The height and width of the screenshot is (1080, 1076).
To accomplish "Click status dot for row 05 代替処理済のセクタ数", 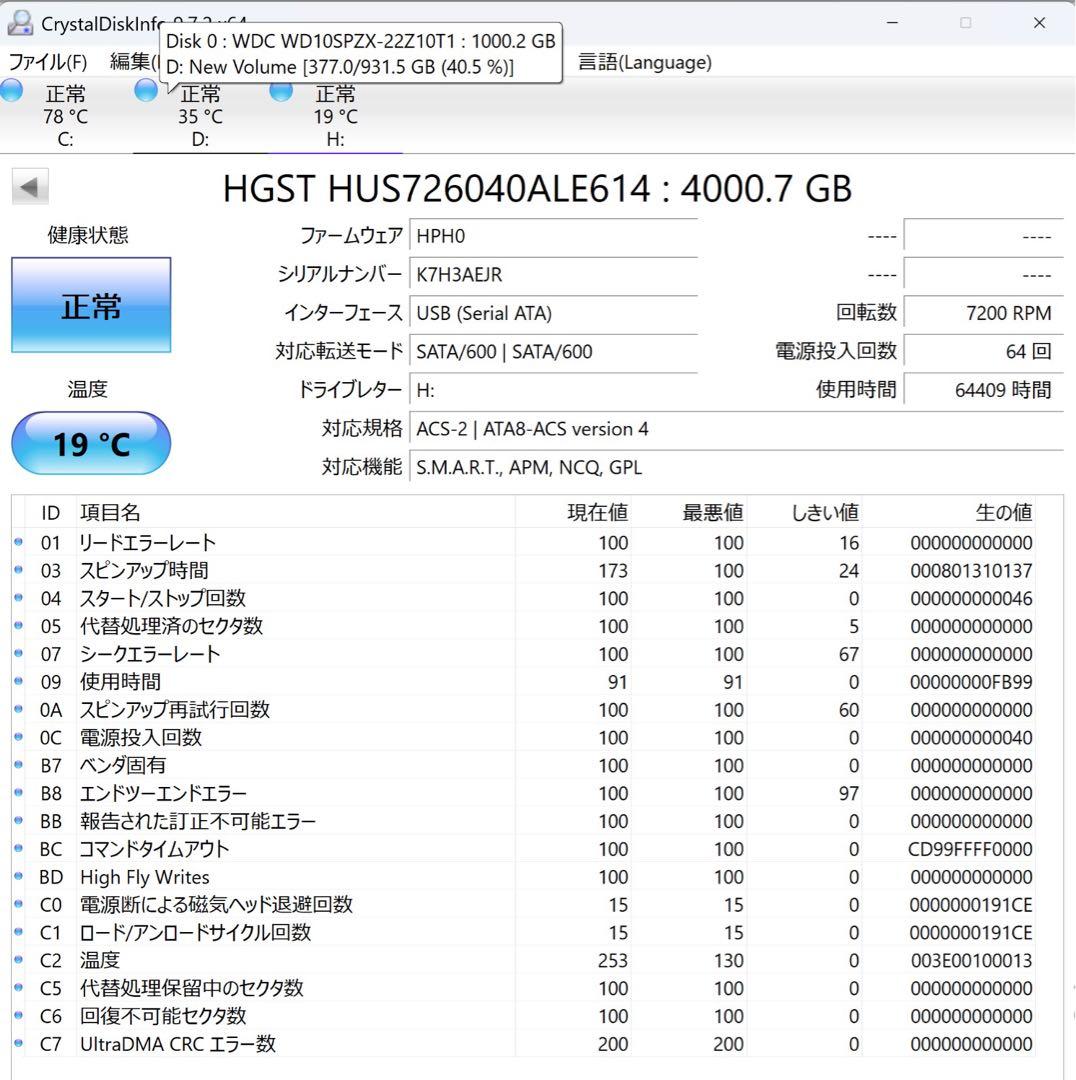I will coord(19,625).
